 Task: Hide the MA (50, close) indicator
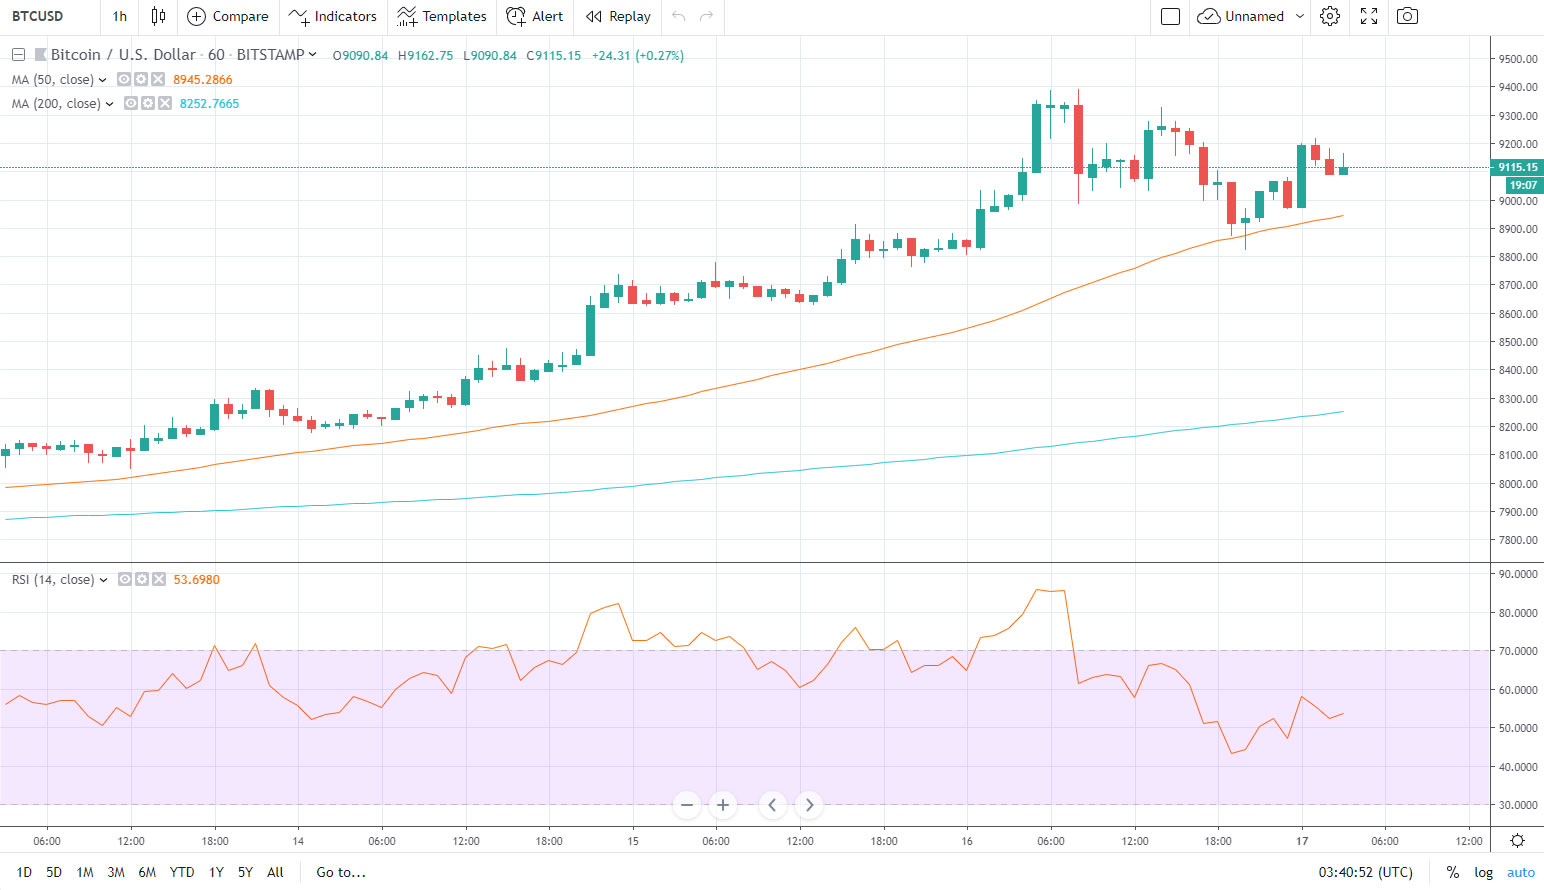tap(124, 78)
